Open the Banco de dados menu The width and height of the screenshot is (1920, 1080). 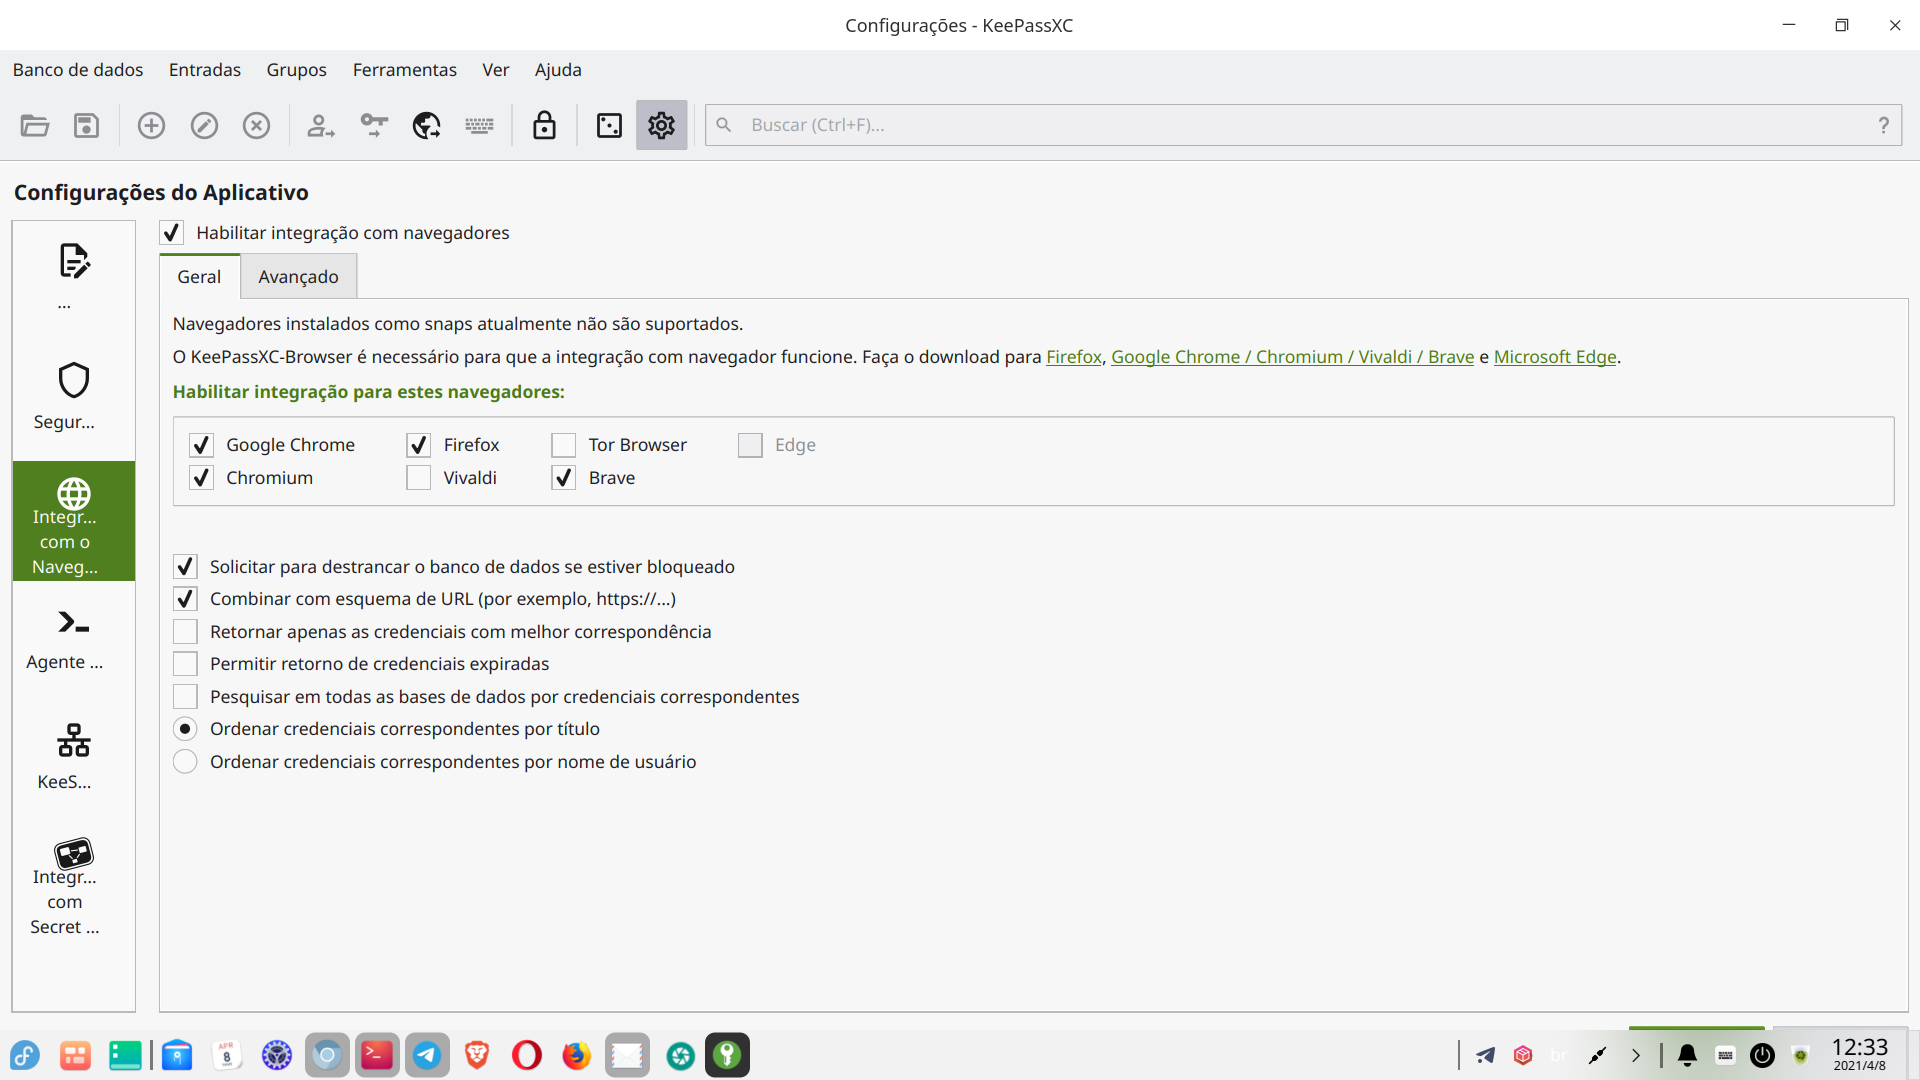(77, 69)
